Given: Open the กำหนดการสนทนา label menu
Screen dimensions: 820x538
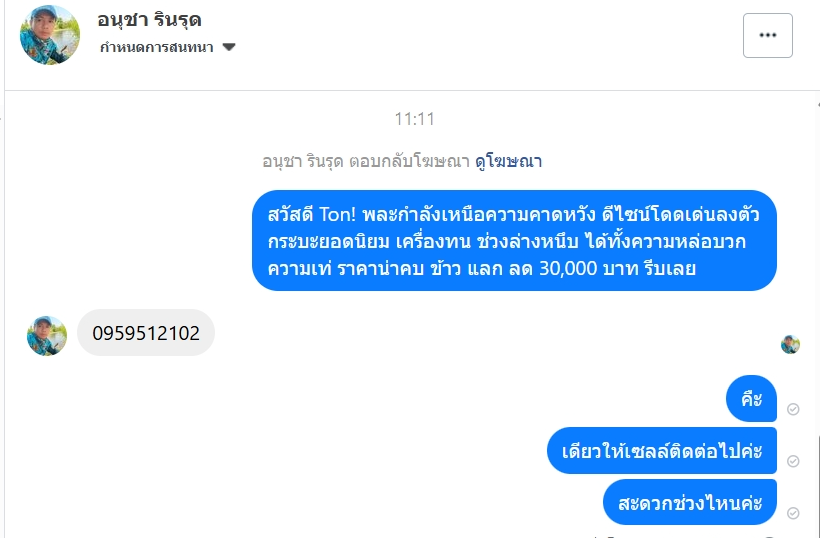Looking at the screenshot, I should click(x=157, y=47).
